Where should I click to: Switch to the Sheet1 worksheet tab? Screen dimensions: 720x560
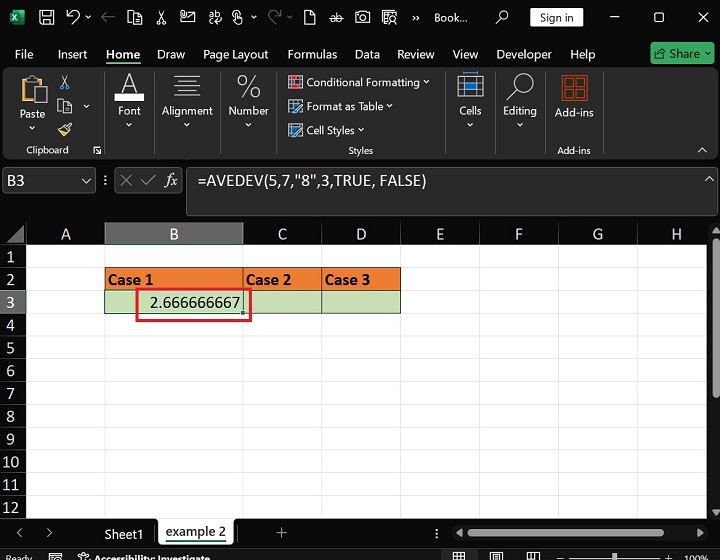124,533
